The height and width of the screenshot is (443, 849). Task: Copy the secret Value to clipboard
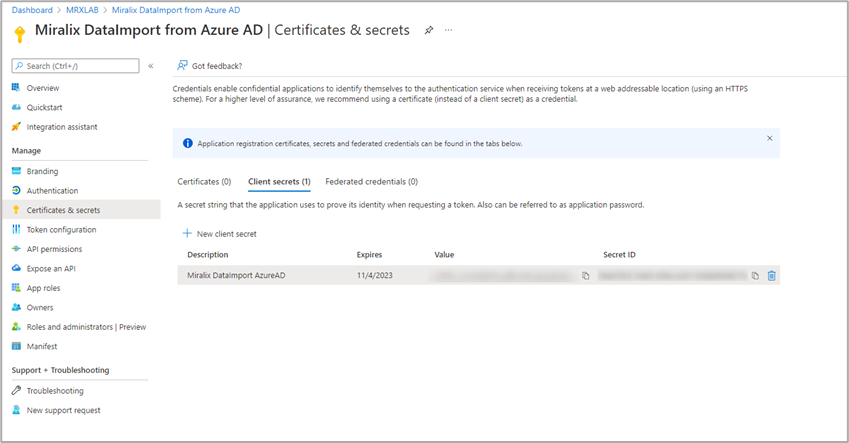pos(585,276)
